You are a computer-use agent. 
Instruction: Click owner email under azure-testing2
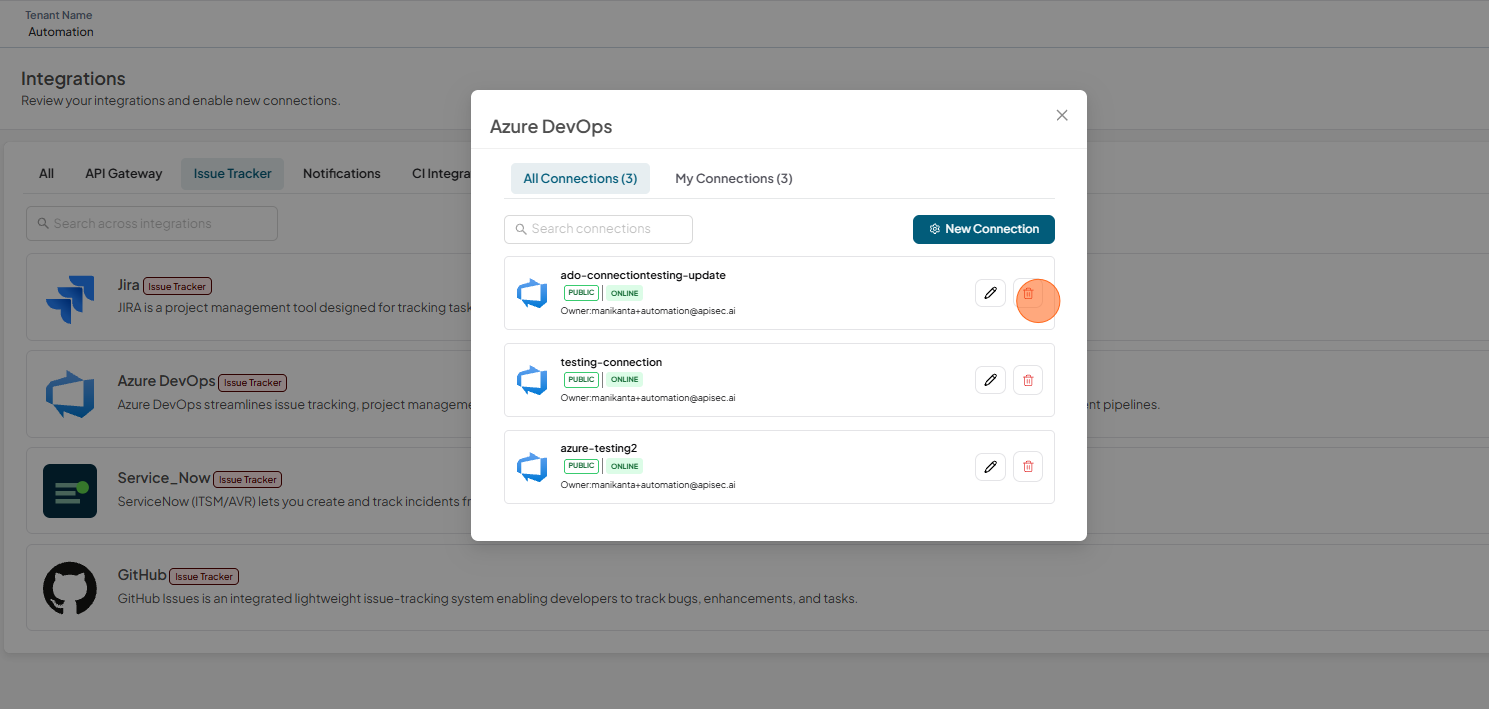pos(648,485)
